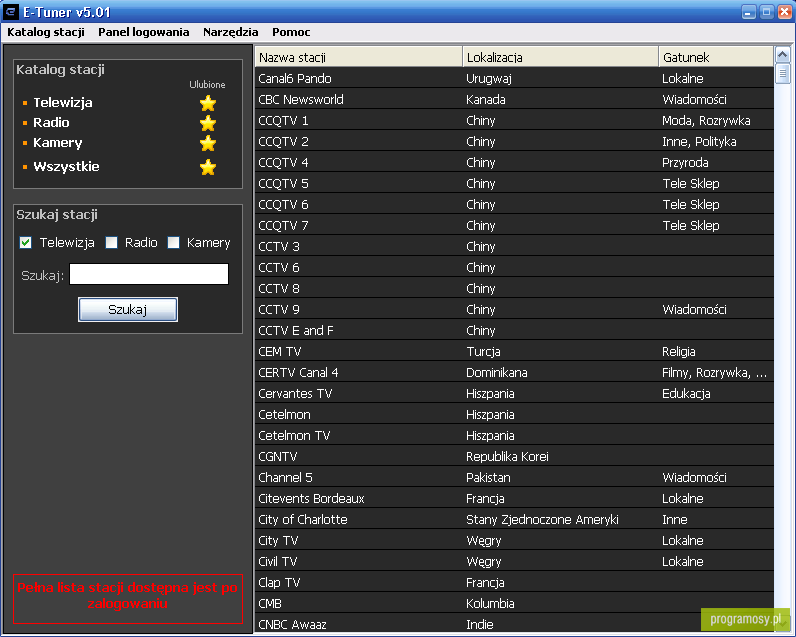The image size is (796, 637).
Task: Click the station list scrollbar thumb
Action: pos(783,74)
